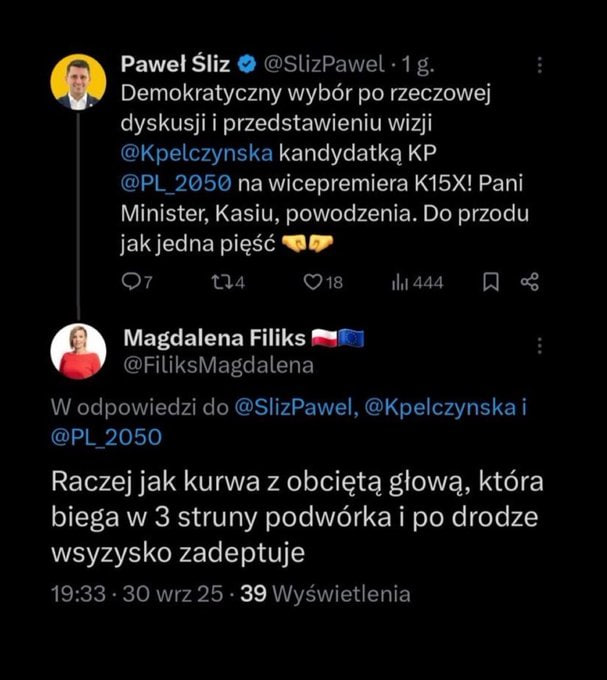Click the 19:33 · 30 wrz 25 timestamp

pyautogui.click(x=136, y=593)
